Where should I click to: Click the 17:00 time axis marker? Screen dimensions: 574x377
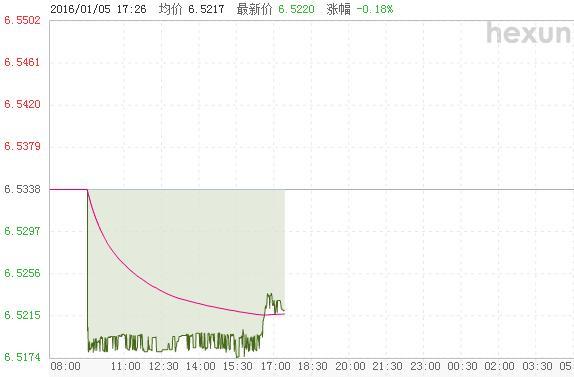[275, 366]
